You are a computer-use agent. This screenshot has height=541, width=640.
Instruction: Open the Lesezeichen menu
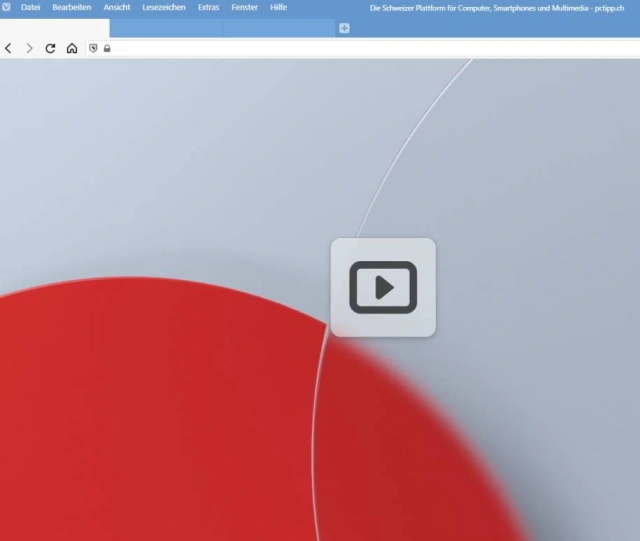(164, 7)
